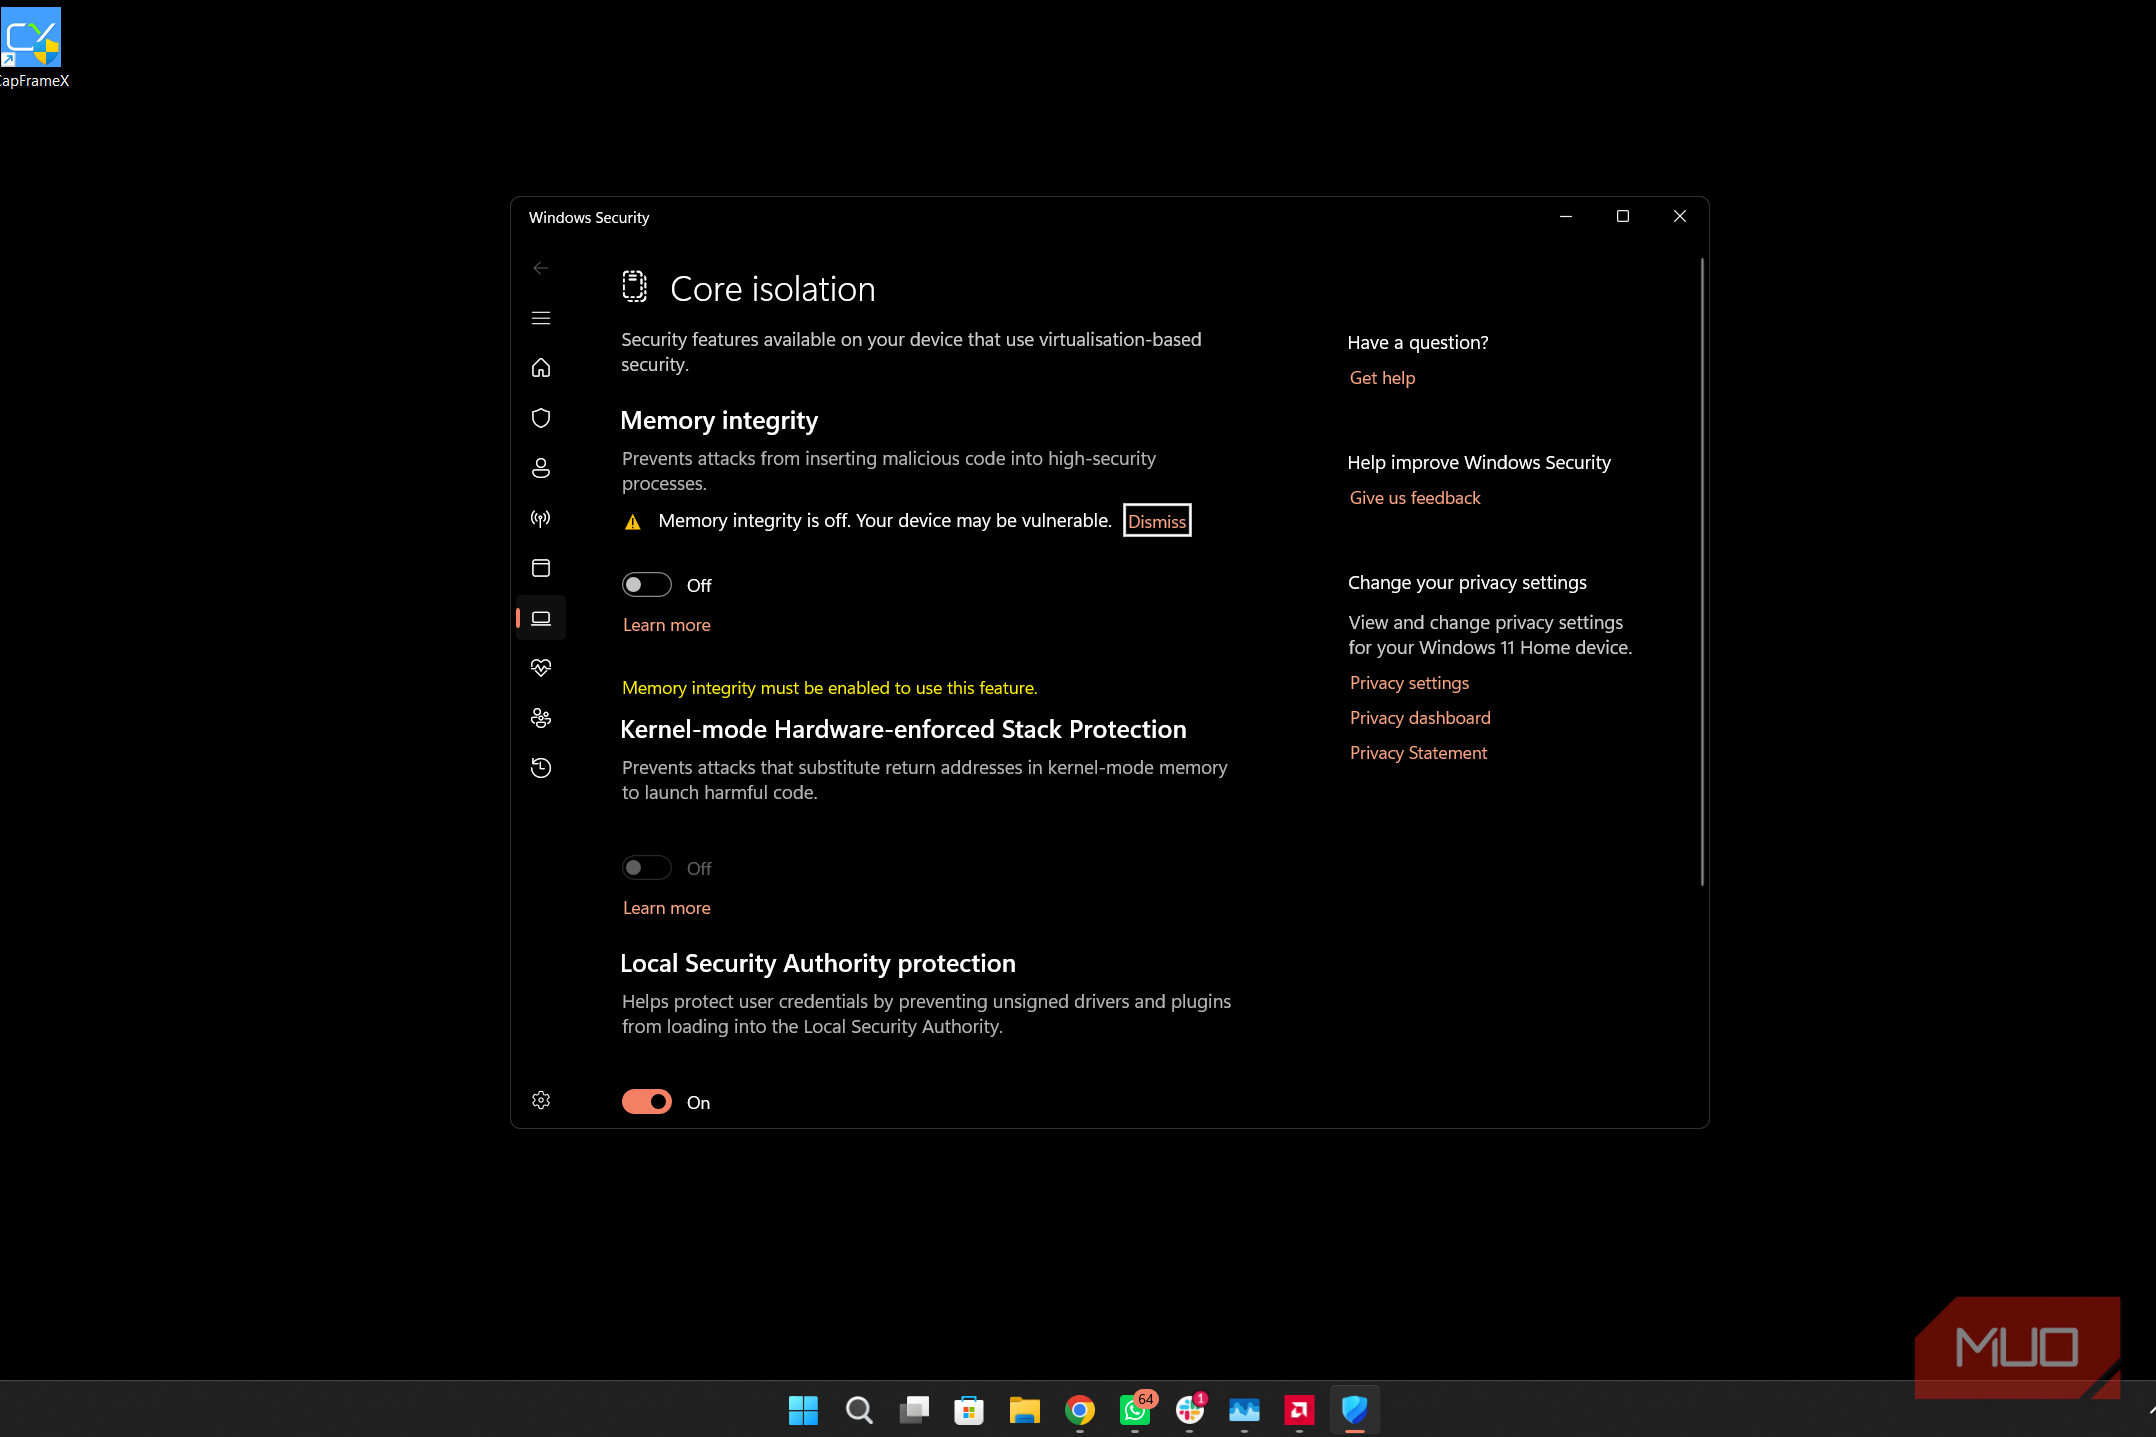Screen dimensions: 2156x1437
Task: Click the yellow warning triangle icon
Action: (633, 522)
